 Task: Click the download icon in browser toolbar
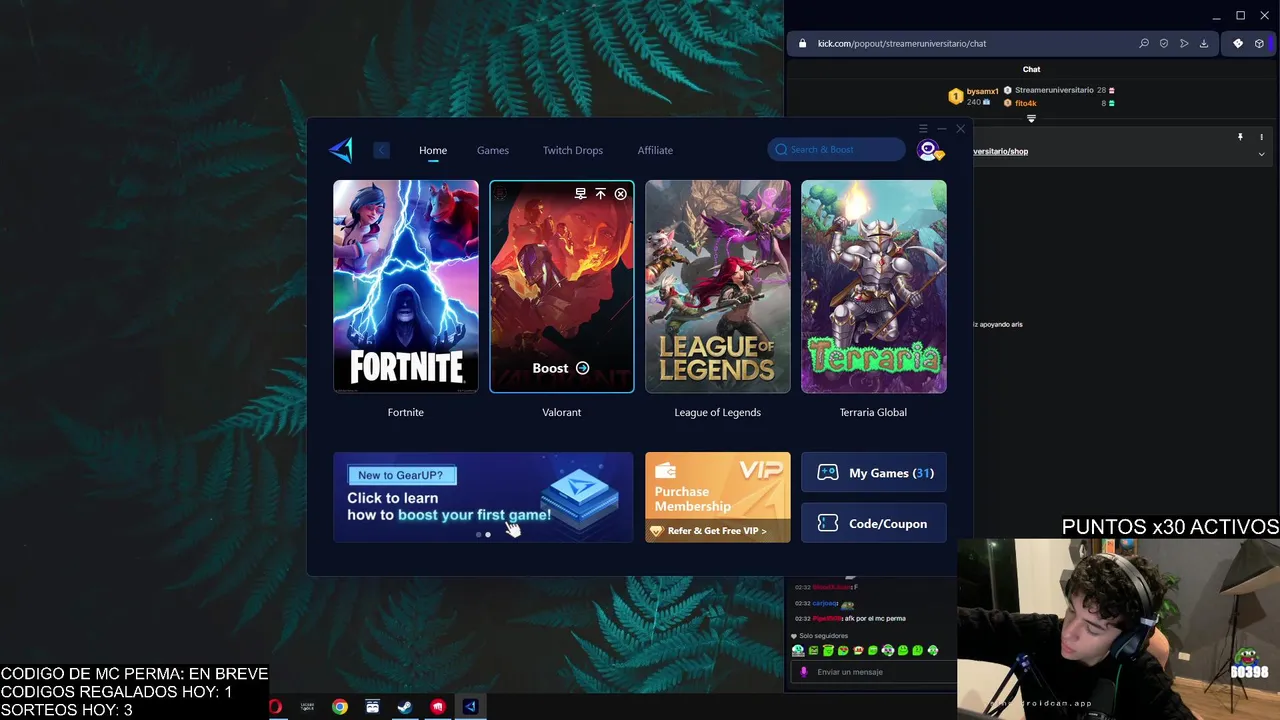tap(1204, 44)
